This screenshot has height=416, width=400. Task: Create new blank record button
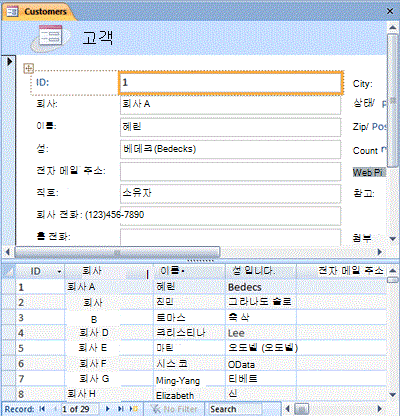coord(134,409)
